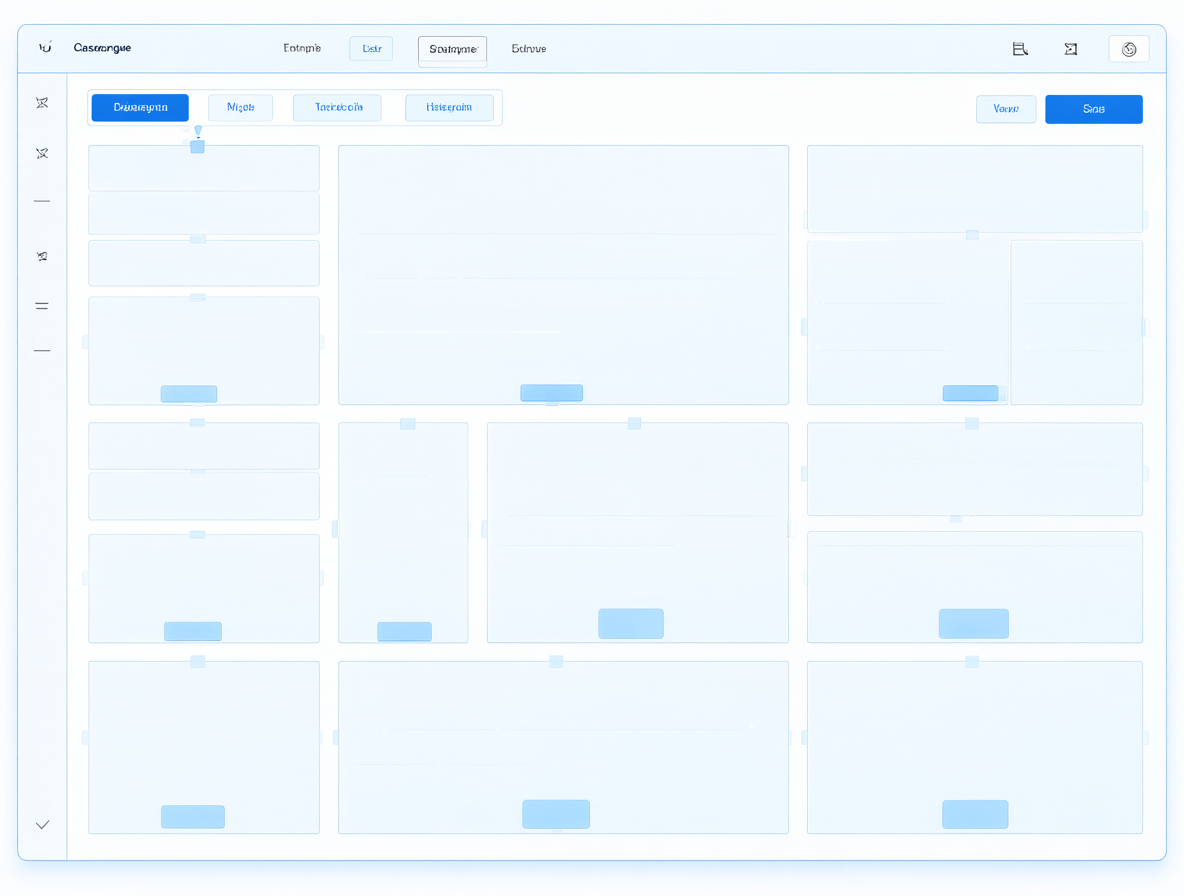Select the solid blue pill in the filter row
Image resolution: width=1184 pixels, height=896 pixels.
[x=140, y=107]
